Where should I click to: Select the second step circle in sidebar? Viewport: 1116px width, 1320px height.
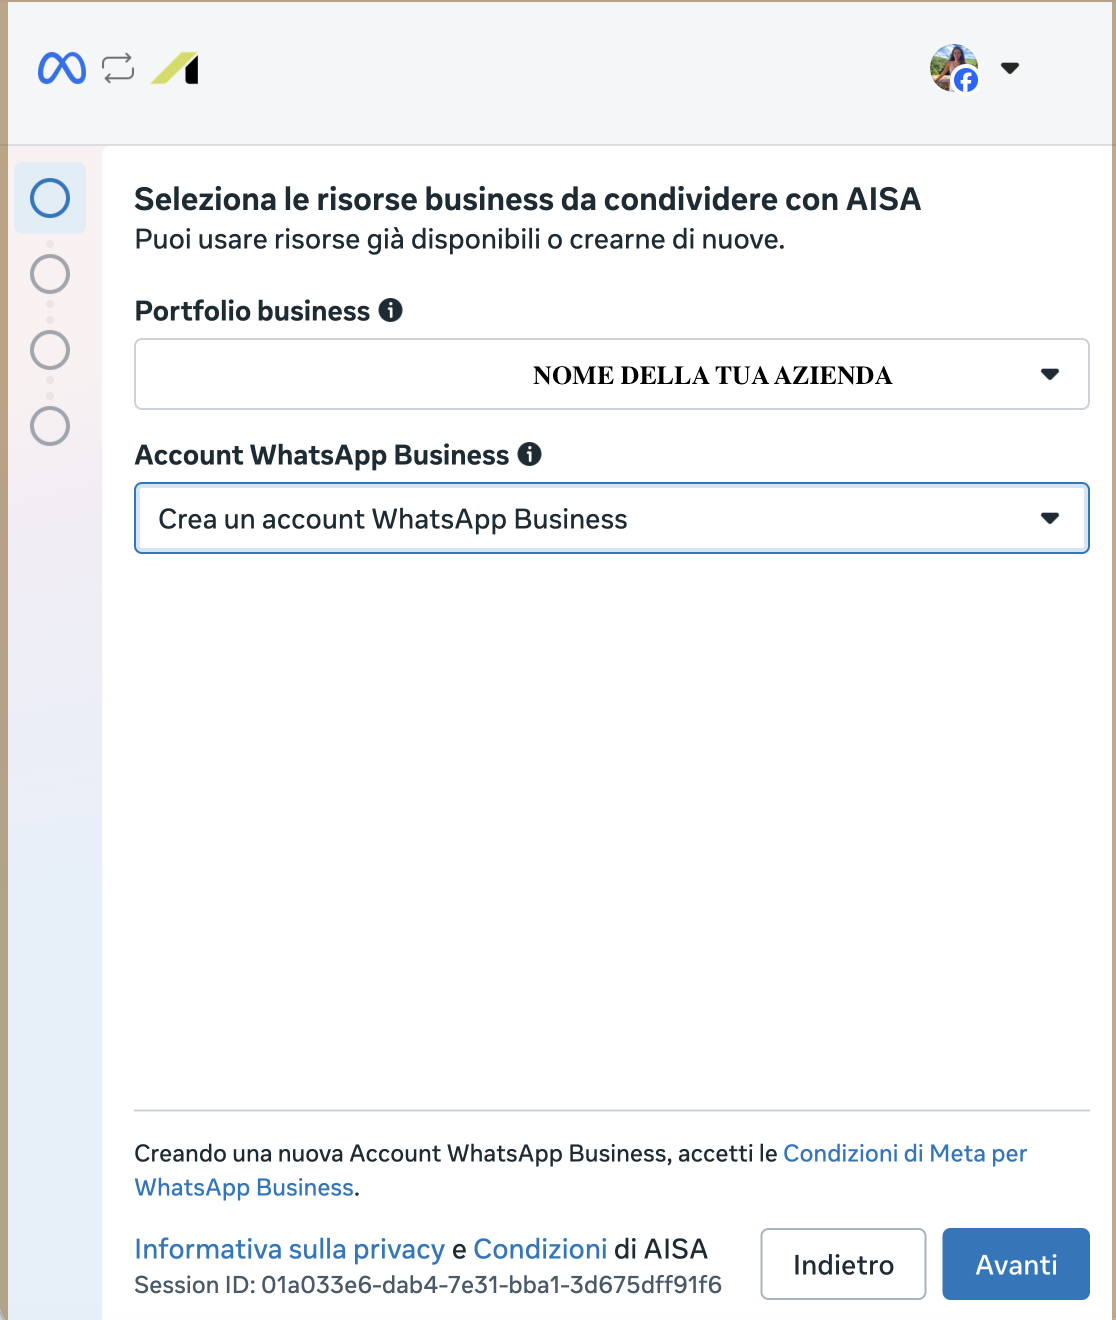pos(50,273)
